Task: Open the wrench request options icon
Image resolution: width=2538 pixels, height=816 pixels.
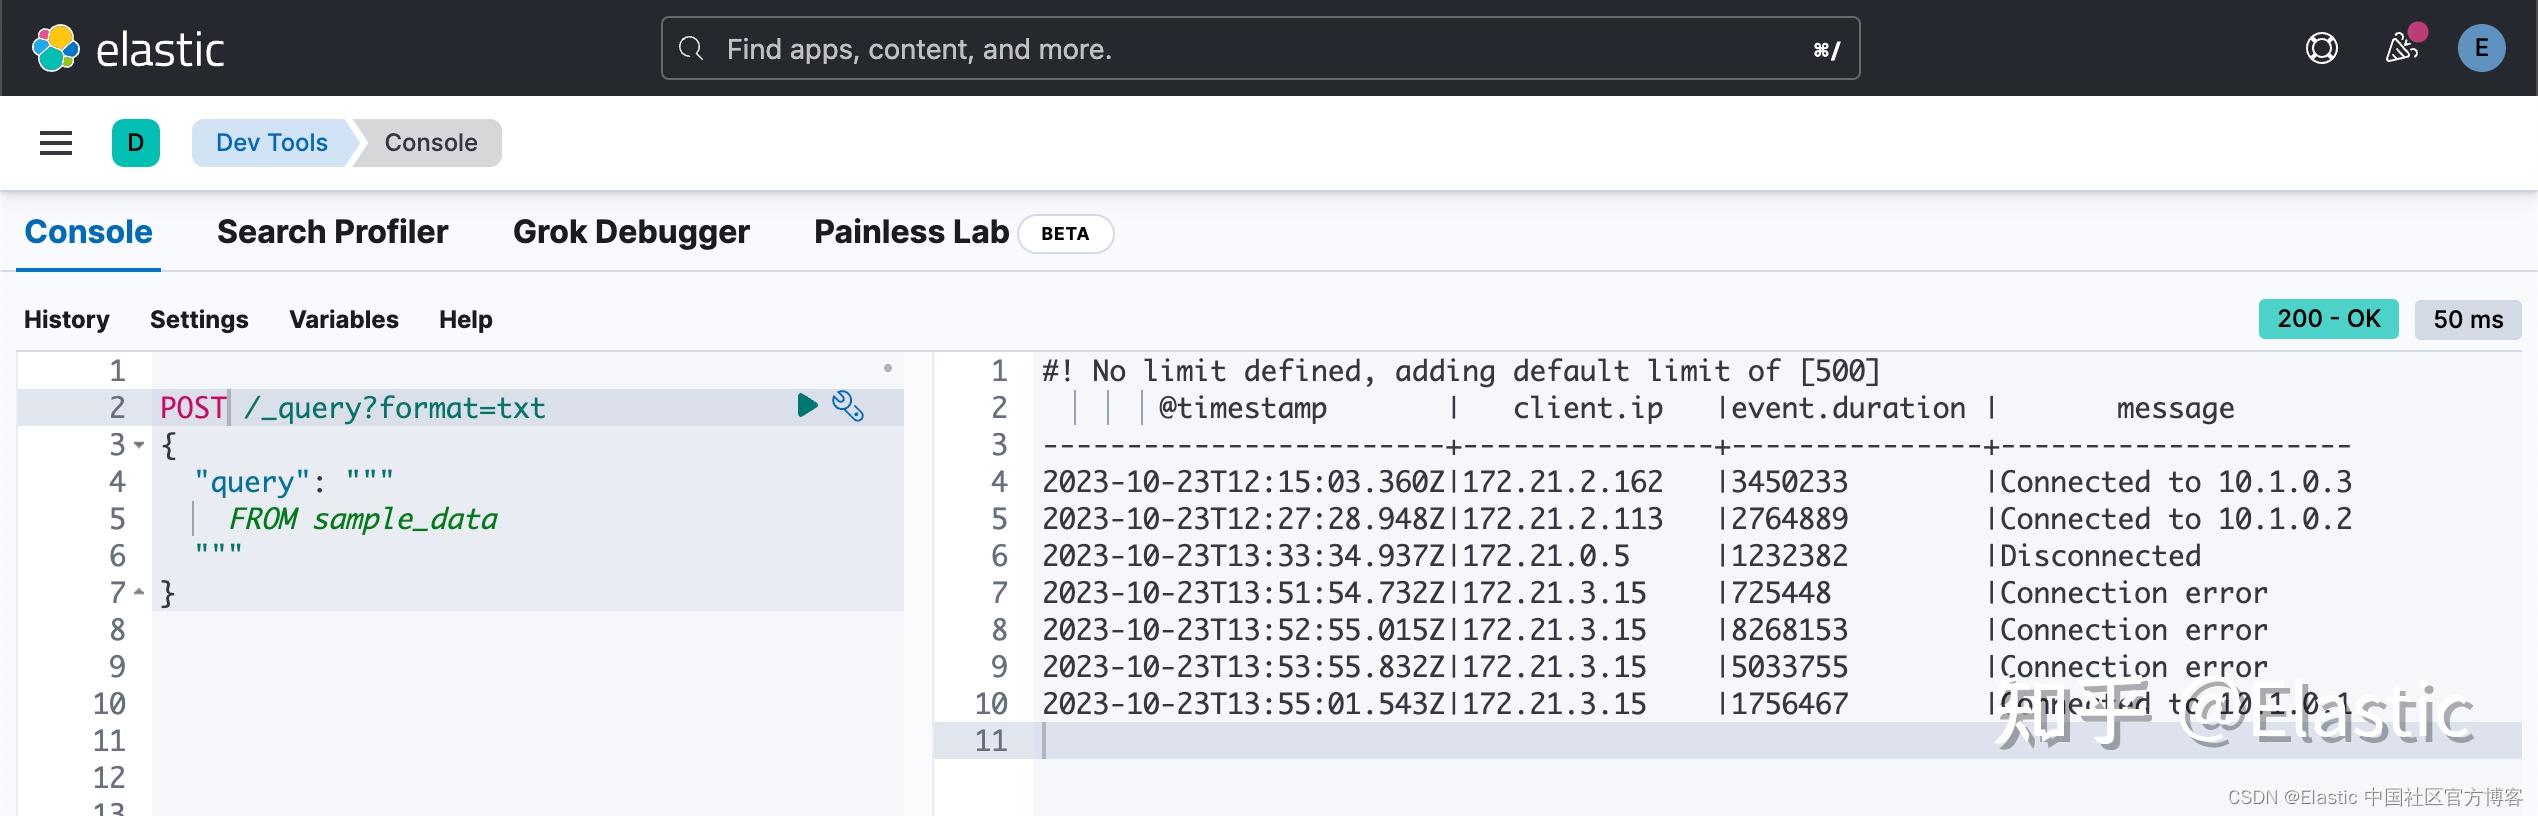Action: tap(848, 406)
